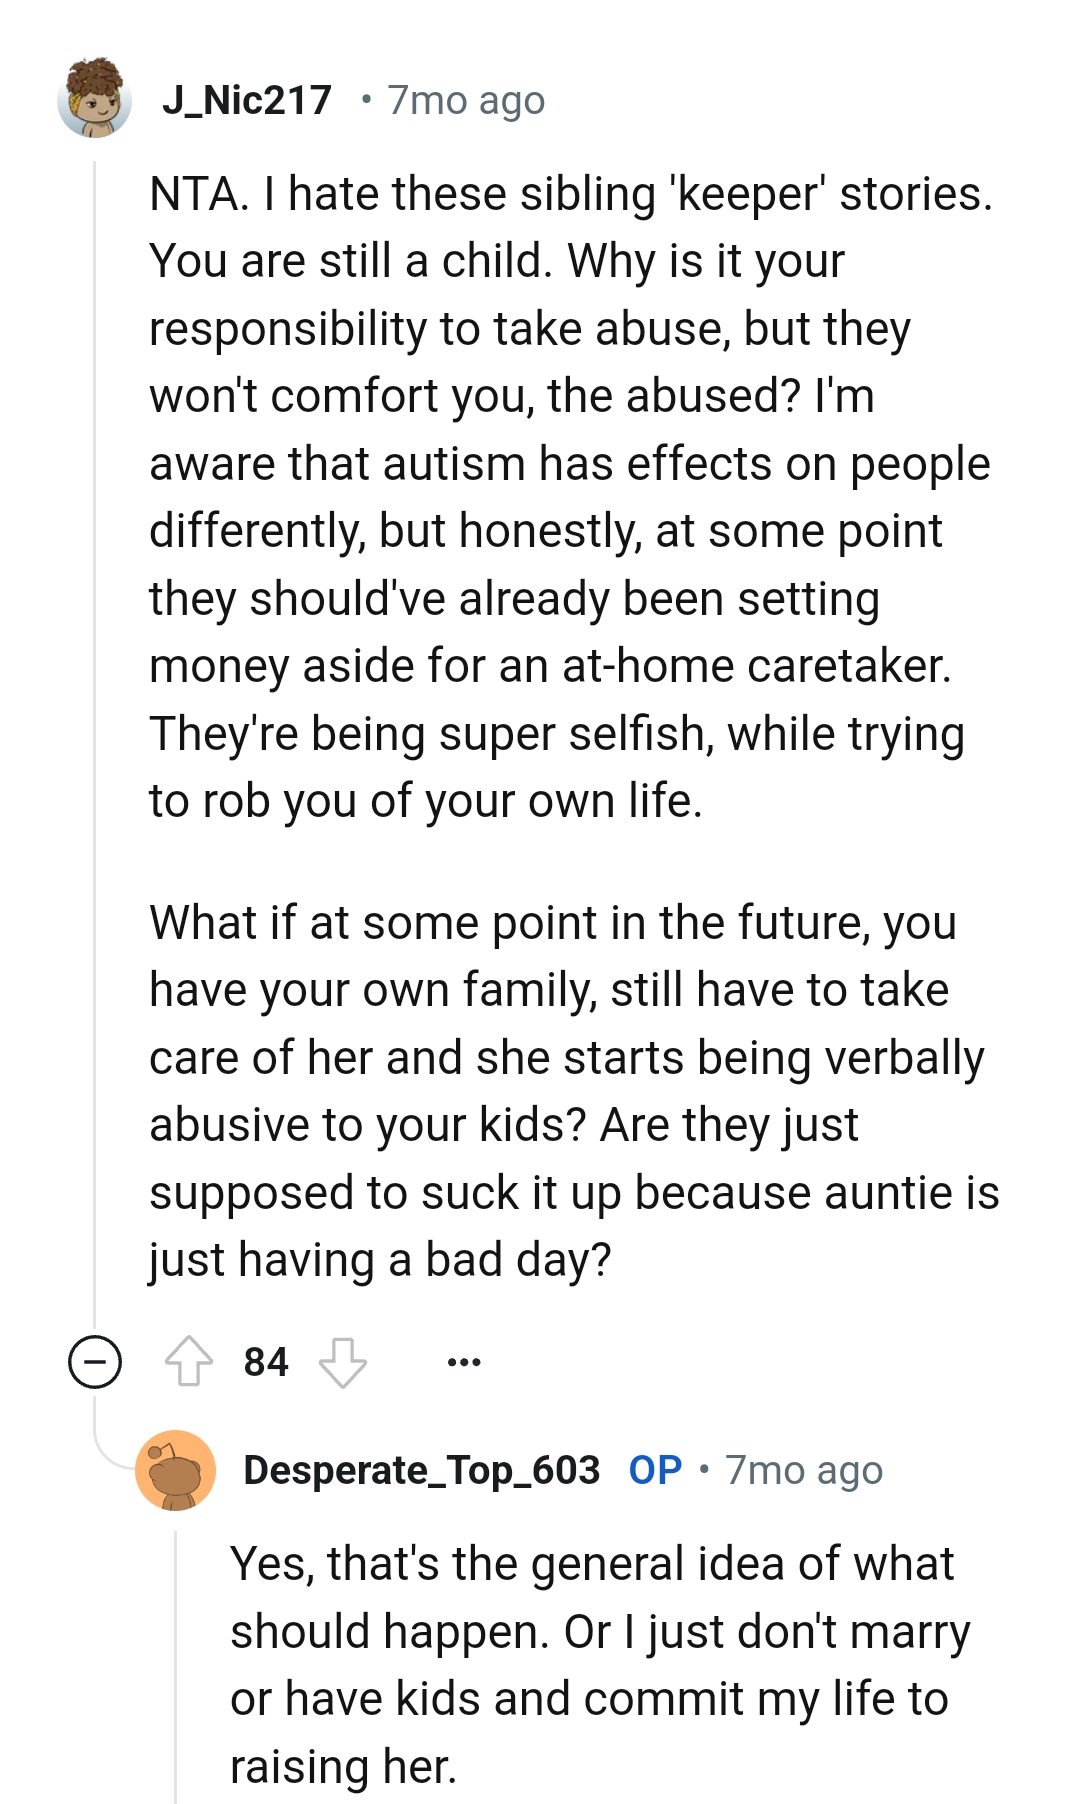Screen dimensions: 1080x1804
Task: Click the blue OP badge
Action: 655,1470
